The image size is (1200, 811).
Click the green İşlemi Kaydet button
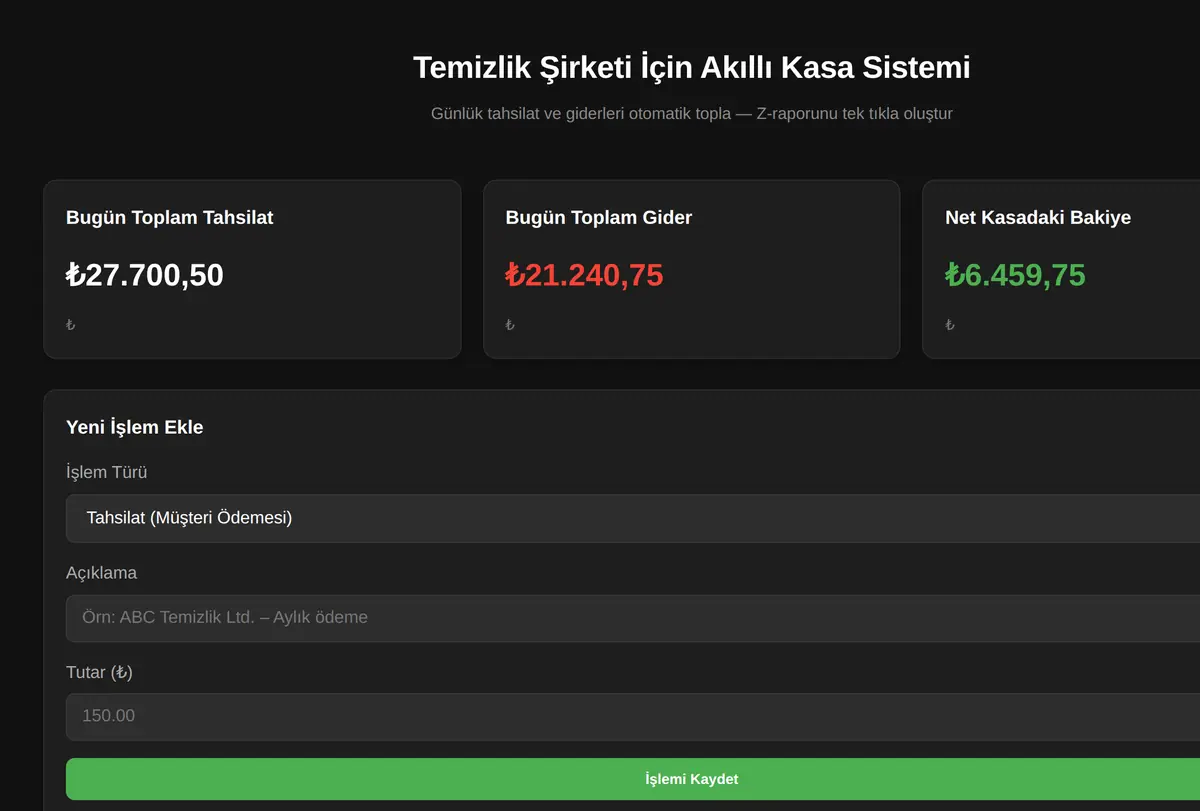(633, 779)
